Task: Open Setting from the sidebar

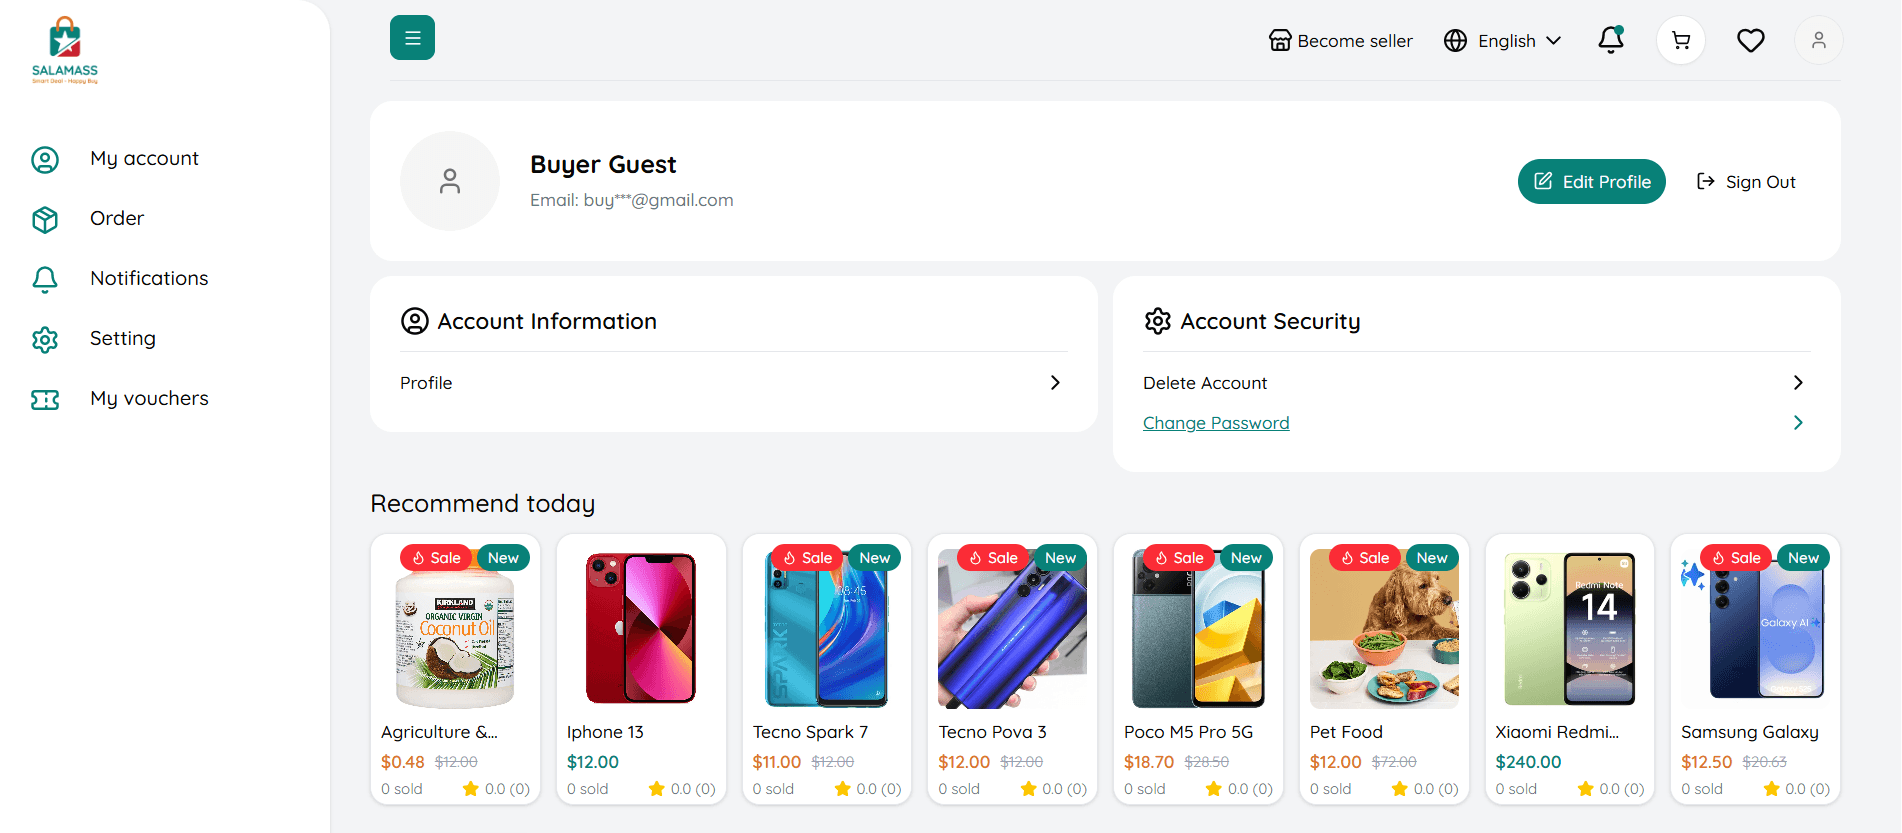Action: tap(122, 338)
